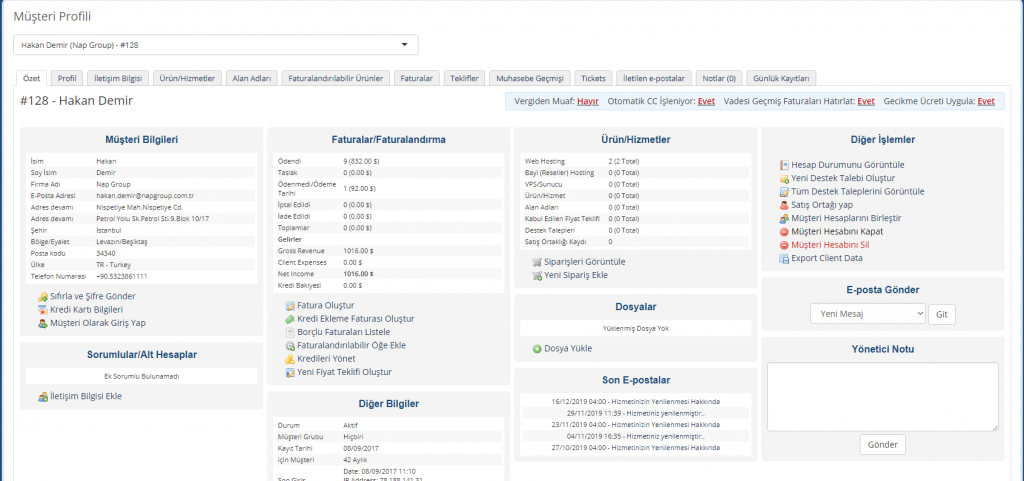This screenshot has height=481, width=1024.
Task: Click the Faturalandırılabilir Öğe Ekle icon
Action: 291,346
